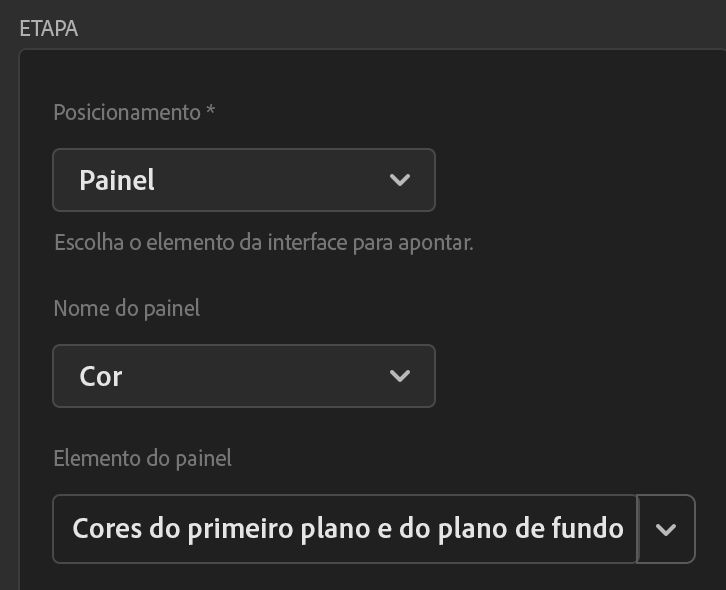The width and height of the screenshot is (726, 590).
Task: Select the Painel value text
Action: coord(117,181)
